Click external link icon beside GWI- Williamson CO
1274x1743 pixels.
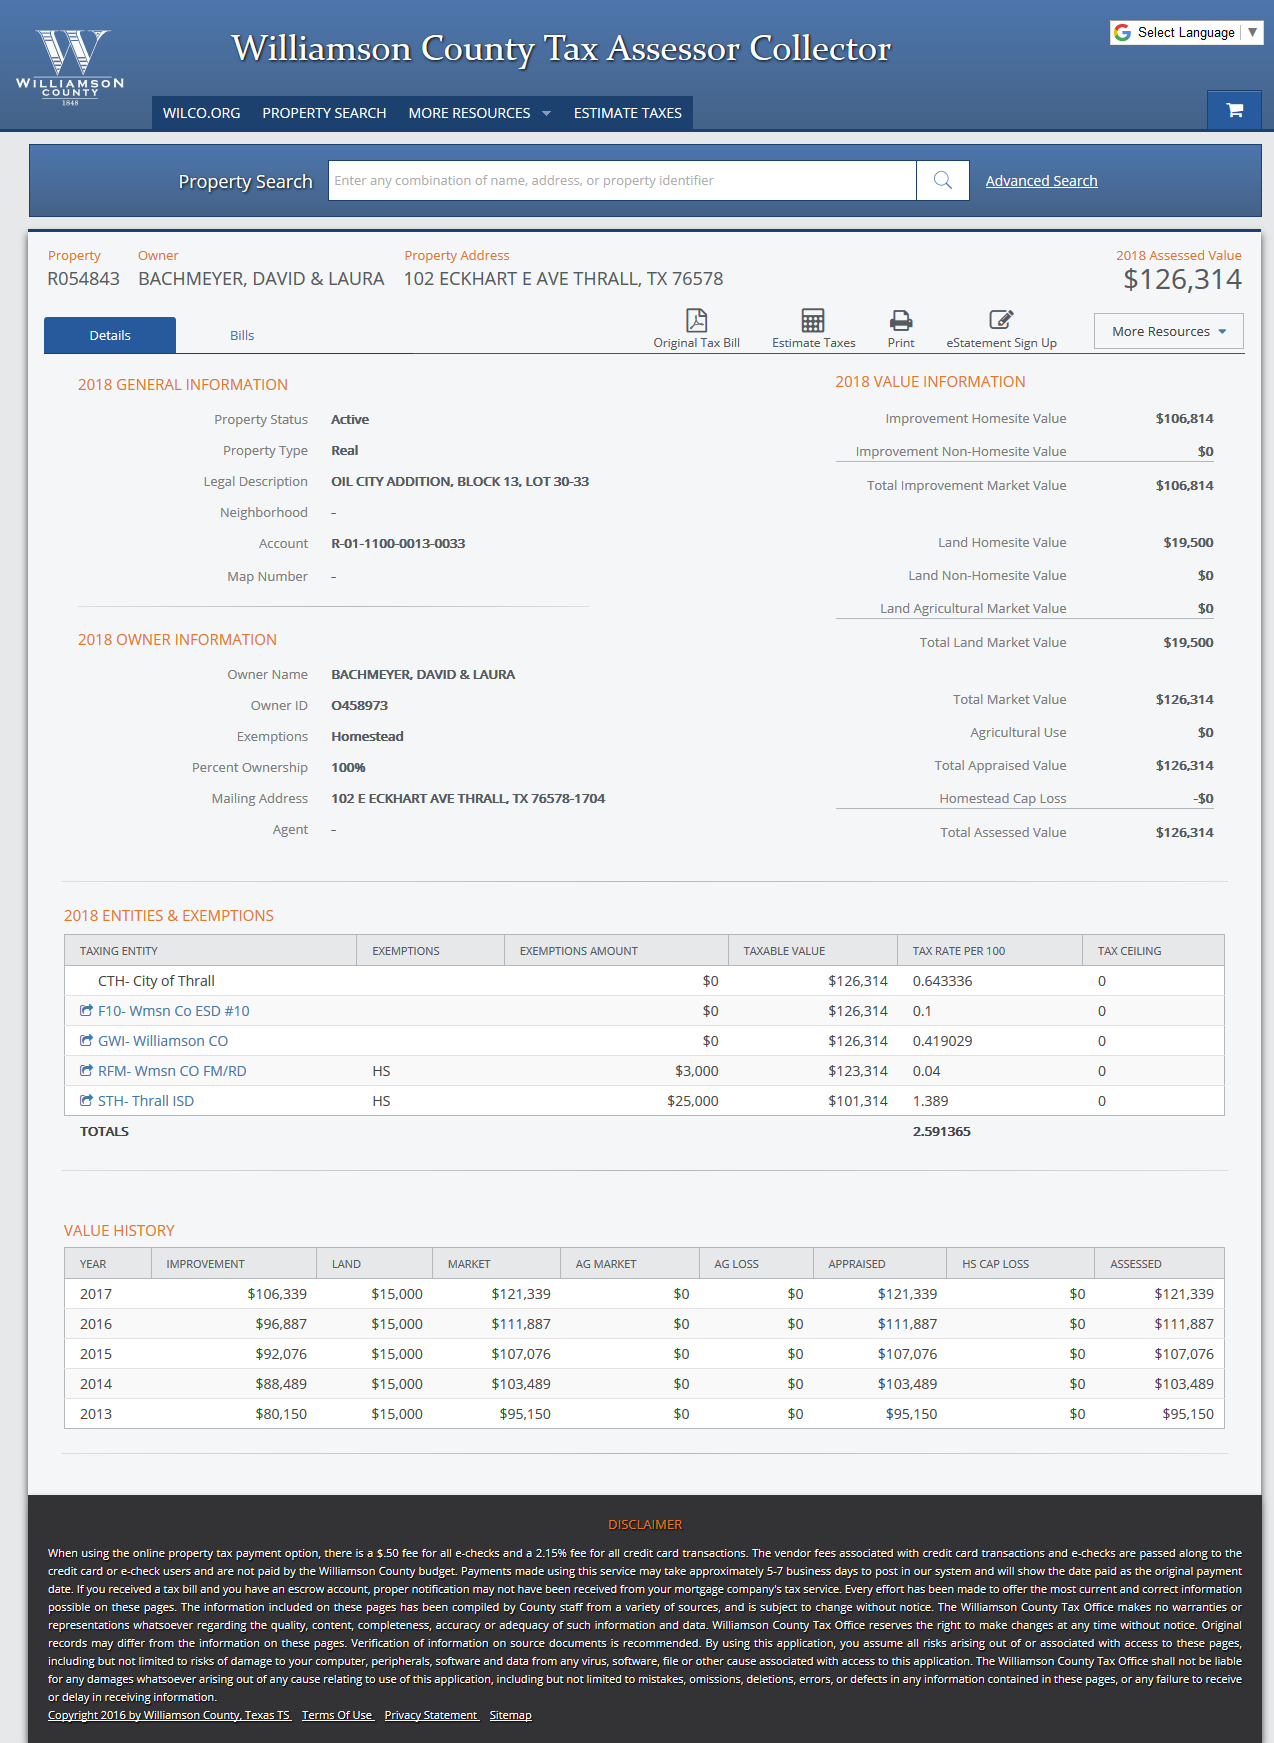coord(86,1041)
